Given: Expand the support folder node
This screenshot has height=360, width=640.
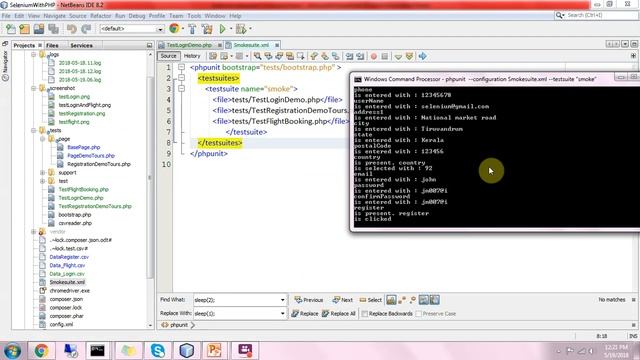Looking at the screenshot, I should pyautogui.click(x=42, y=173).
